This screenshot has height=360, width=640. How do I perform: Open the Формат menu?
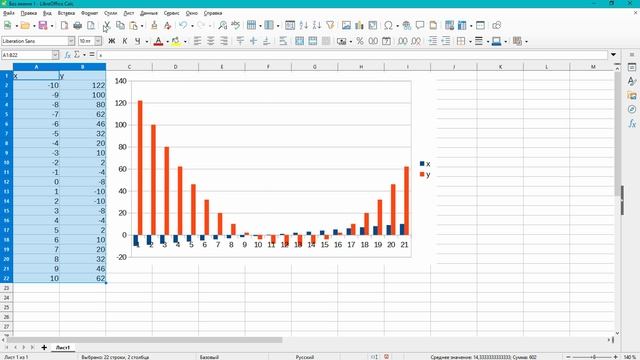click(x=89, y=13)
